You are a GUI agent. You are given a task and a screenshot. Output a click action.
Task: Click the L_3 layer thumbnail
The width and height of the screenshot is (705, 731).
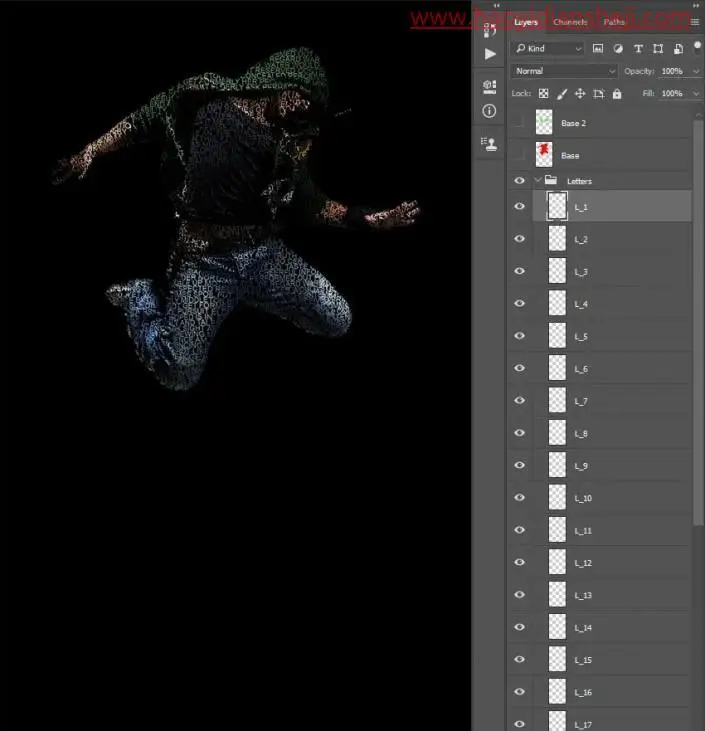557,271
